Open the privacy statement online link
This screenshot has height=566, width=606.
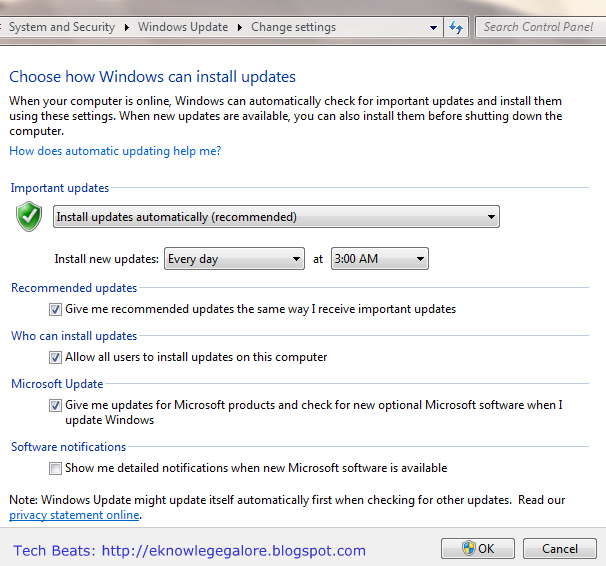point(74,515)
